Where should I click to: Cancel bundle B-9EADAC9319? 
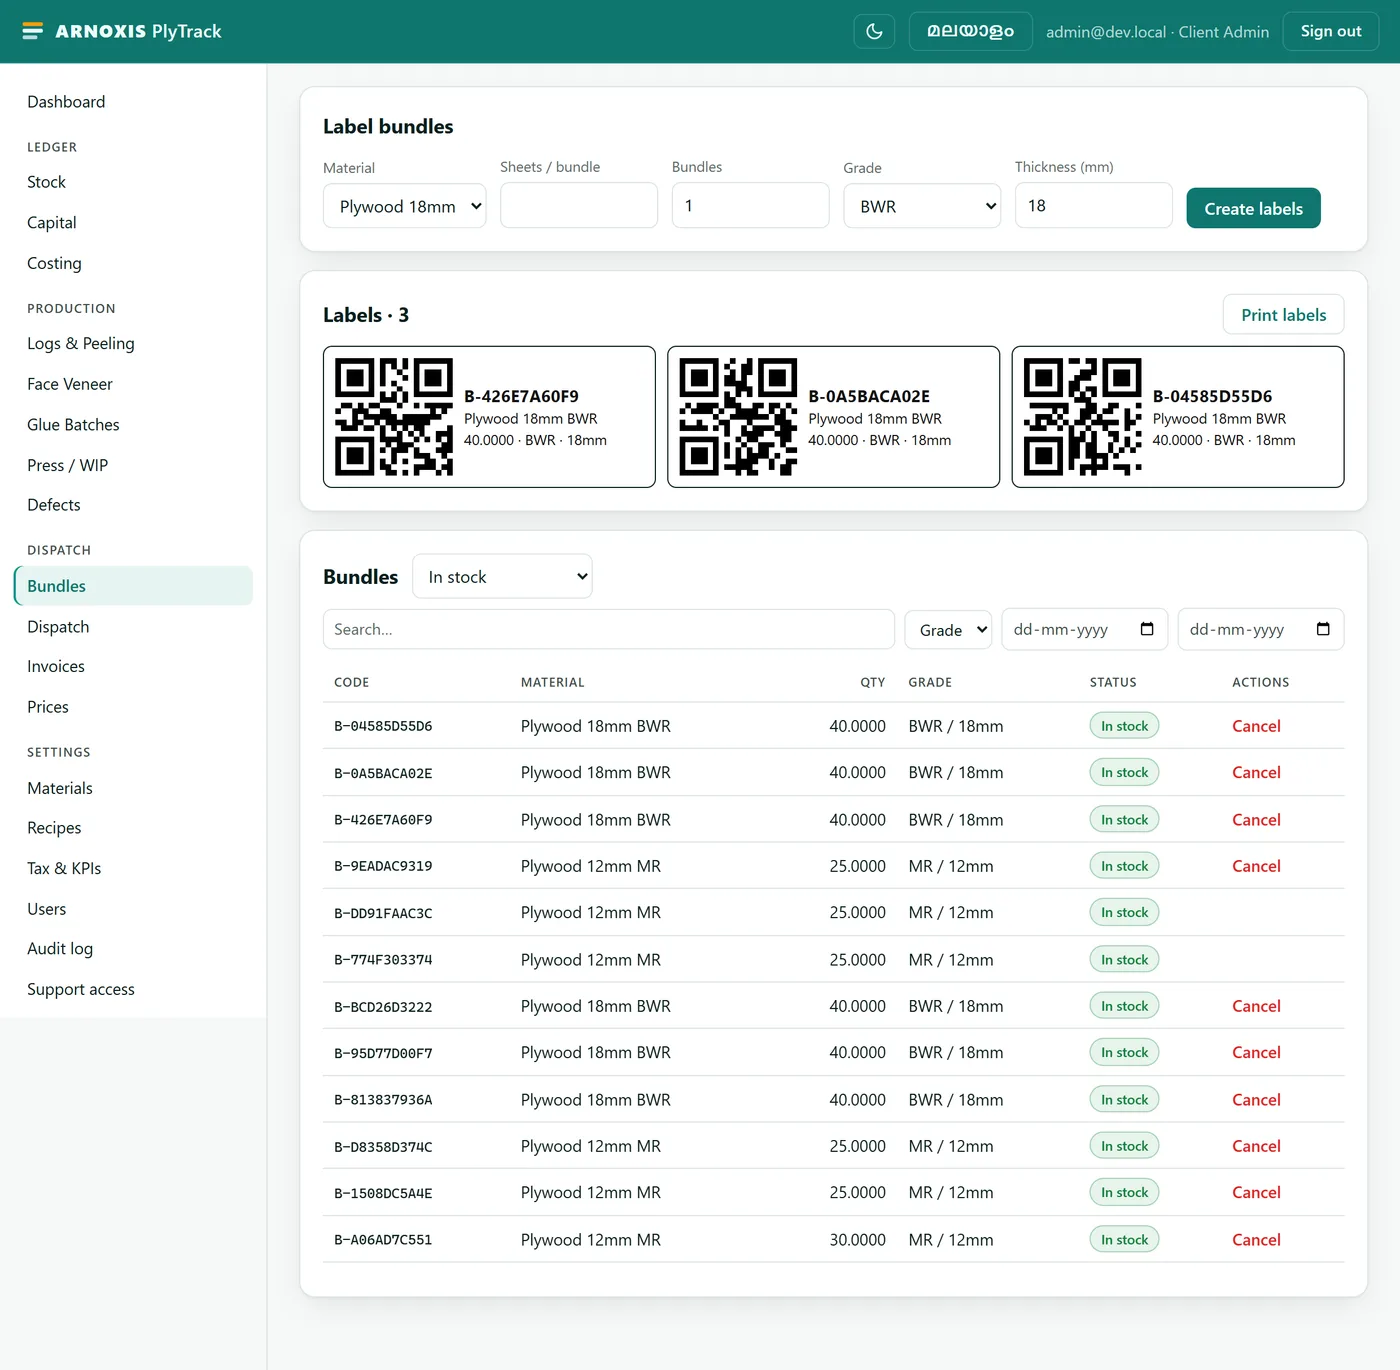click(x=1256, y=866)
